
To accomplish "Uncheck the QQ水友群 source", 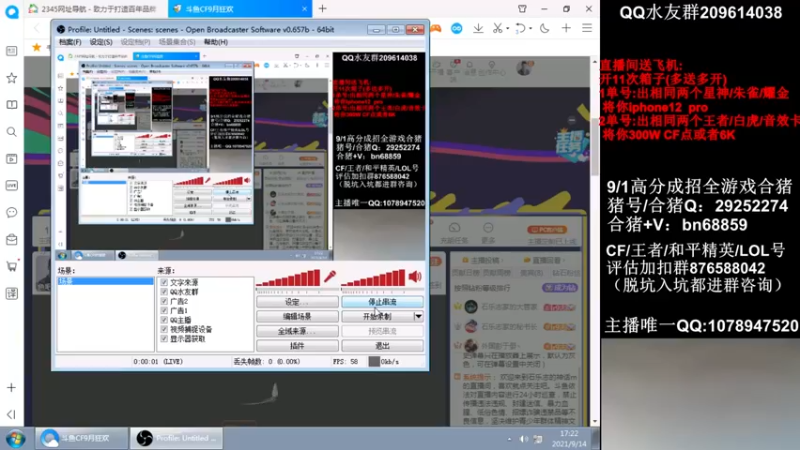I will coord(164,292).
